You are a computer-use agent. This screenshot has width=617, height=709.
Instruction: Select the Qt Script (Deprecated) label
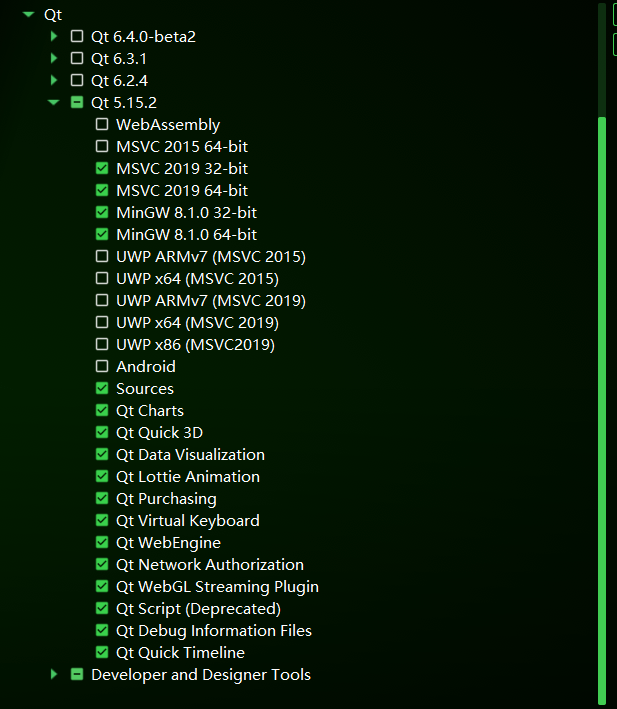coord(198,609)
